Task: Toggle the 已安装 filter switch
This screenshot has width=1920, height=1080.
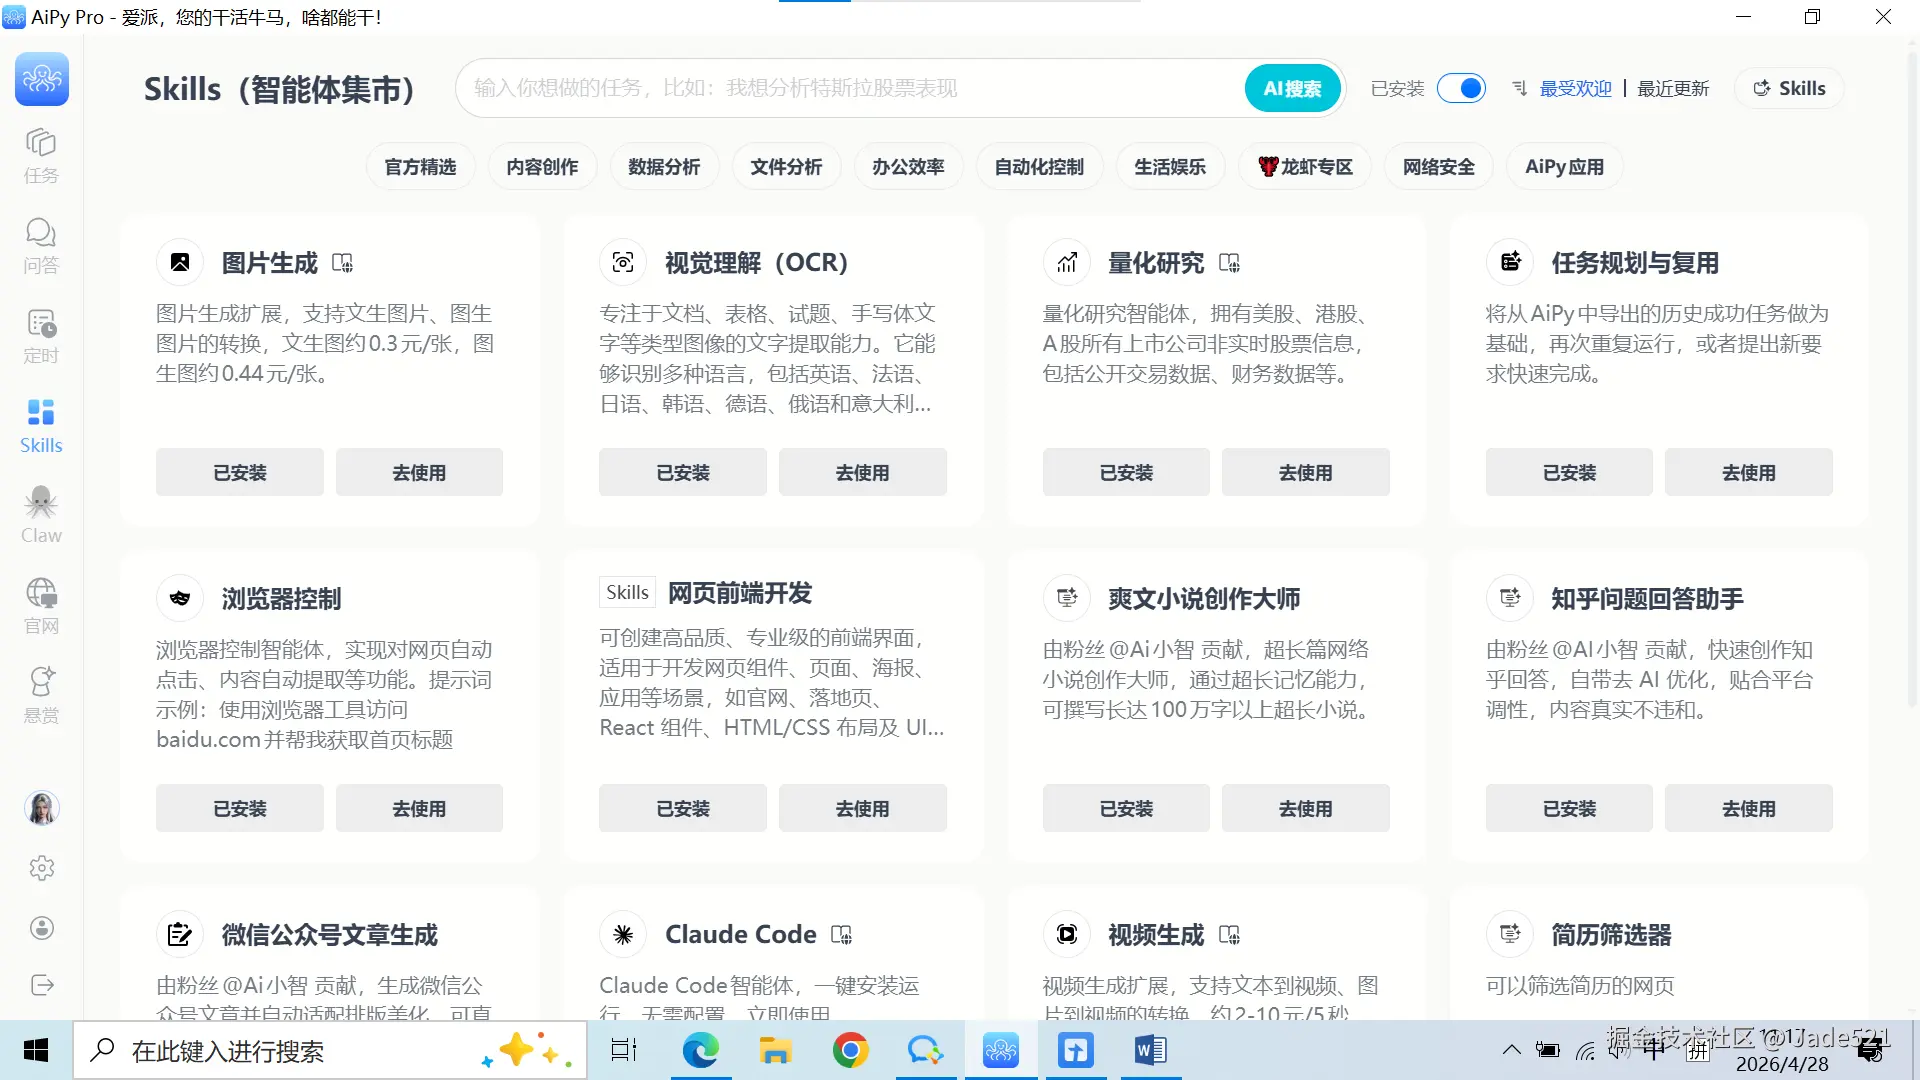Action: pos(1462,88)
